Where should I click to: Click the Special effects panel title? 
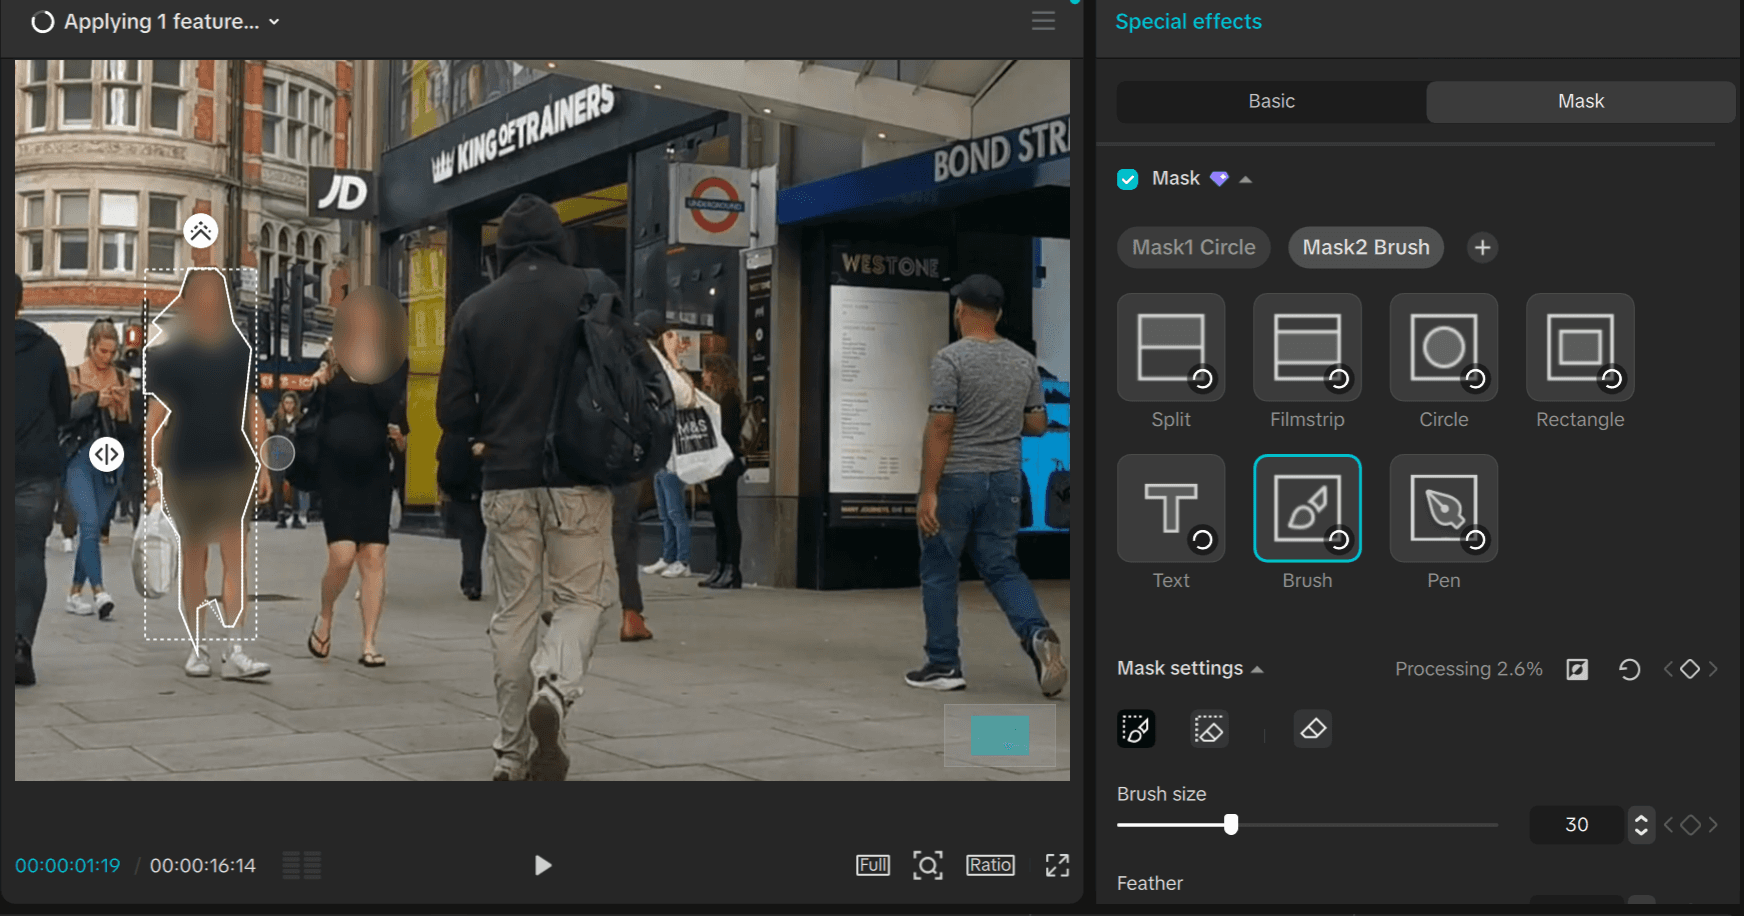point(1188,21)
